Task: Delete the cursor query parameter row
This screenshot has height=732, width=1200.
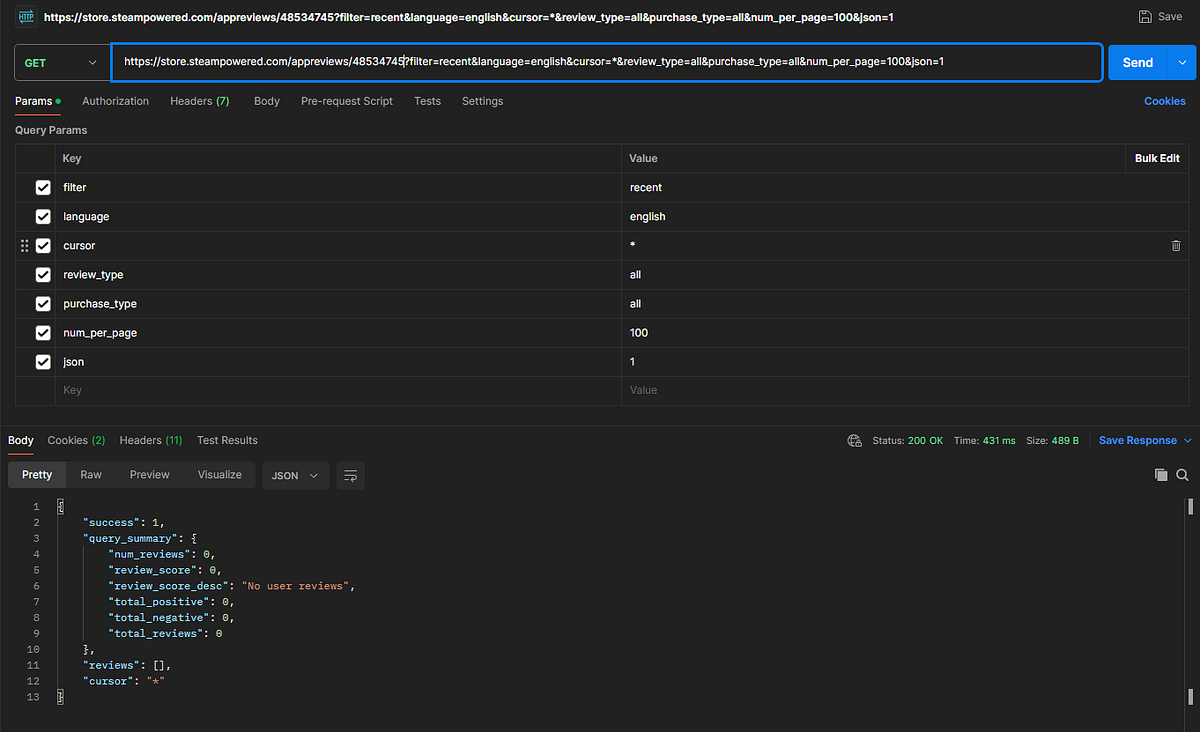Action: (x=1175, y=245)
